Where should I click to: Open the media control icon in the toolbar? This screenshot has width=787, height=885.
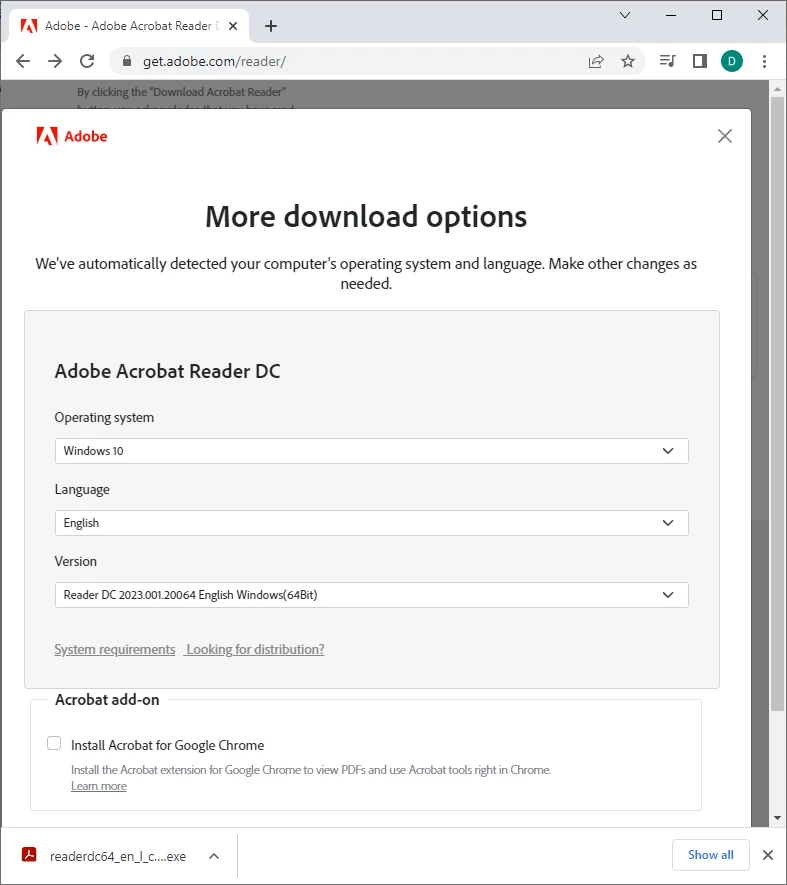(667, 61)
